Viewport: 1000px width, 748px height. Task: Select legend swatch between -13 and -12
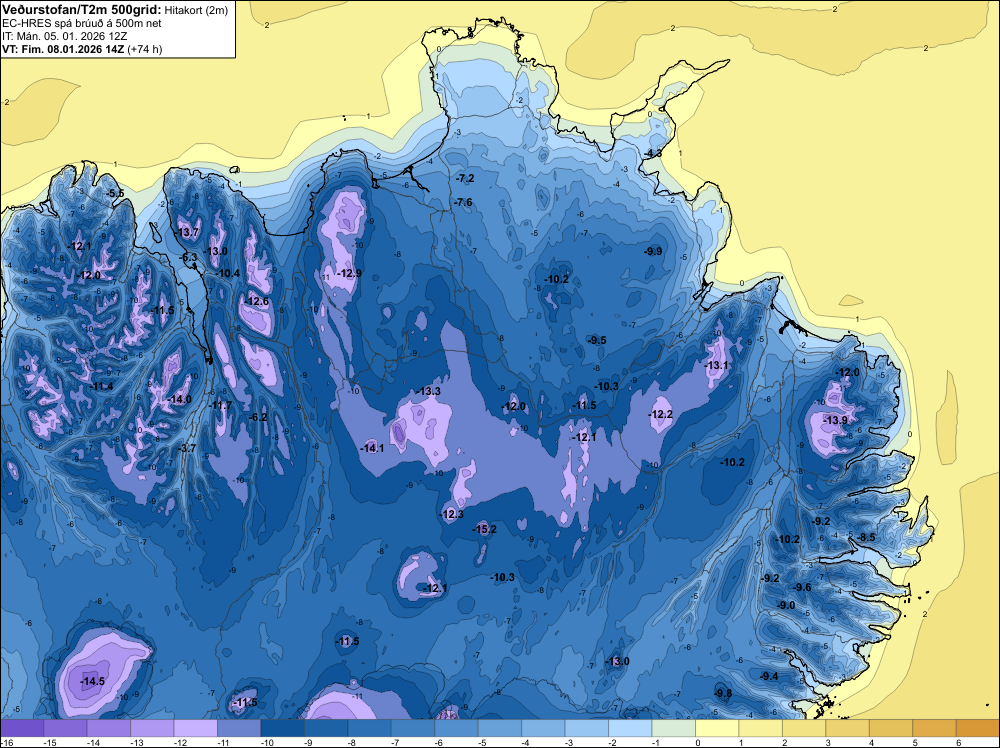[152, 728]
